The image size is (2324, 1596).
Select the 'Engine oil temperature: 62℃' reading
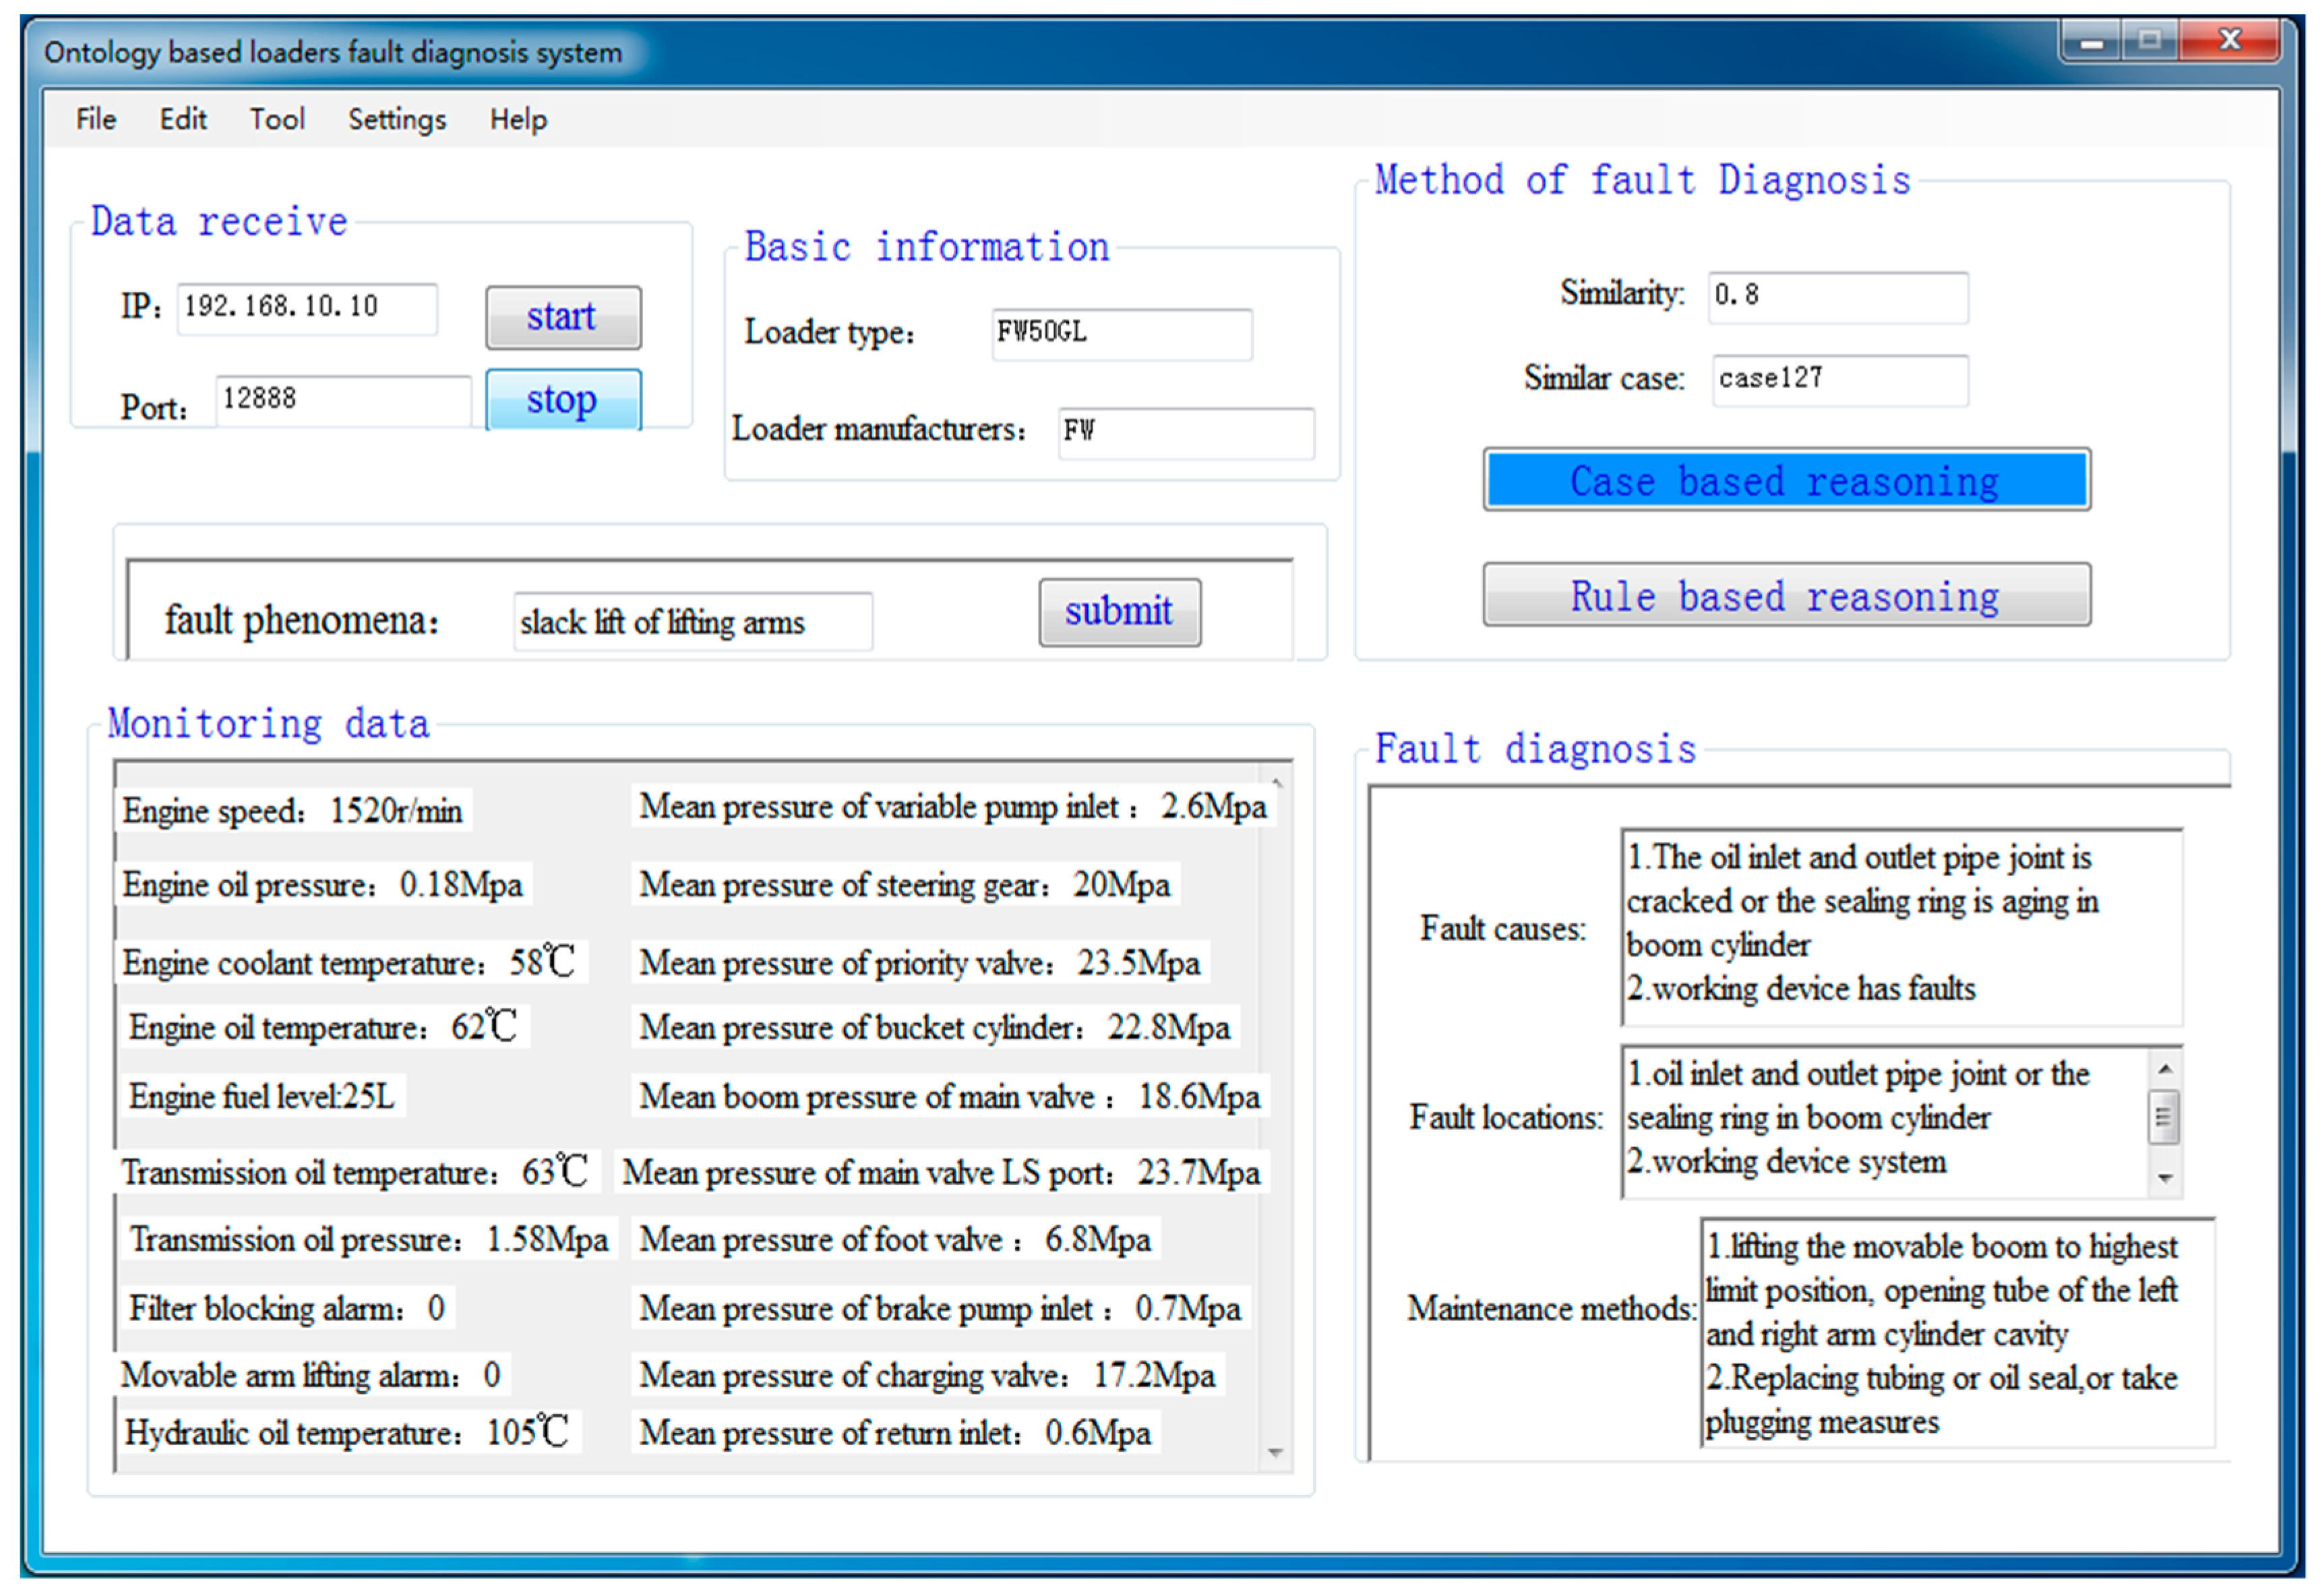click(x=324, y=1027)
